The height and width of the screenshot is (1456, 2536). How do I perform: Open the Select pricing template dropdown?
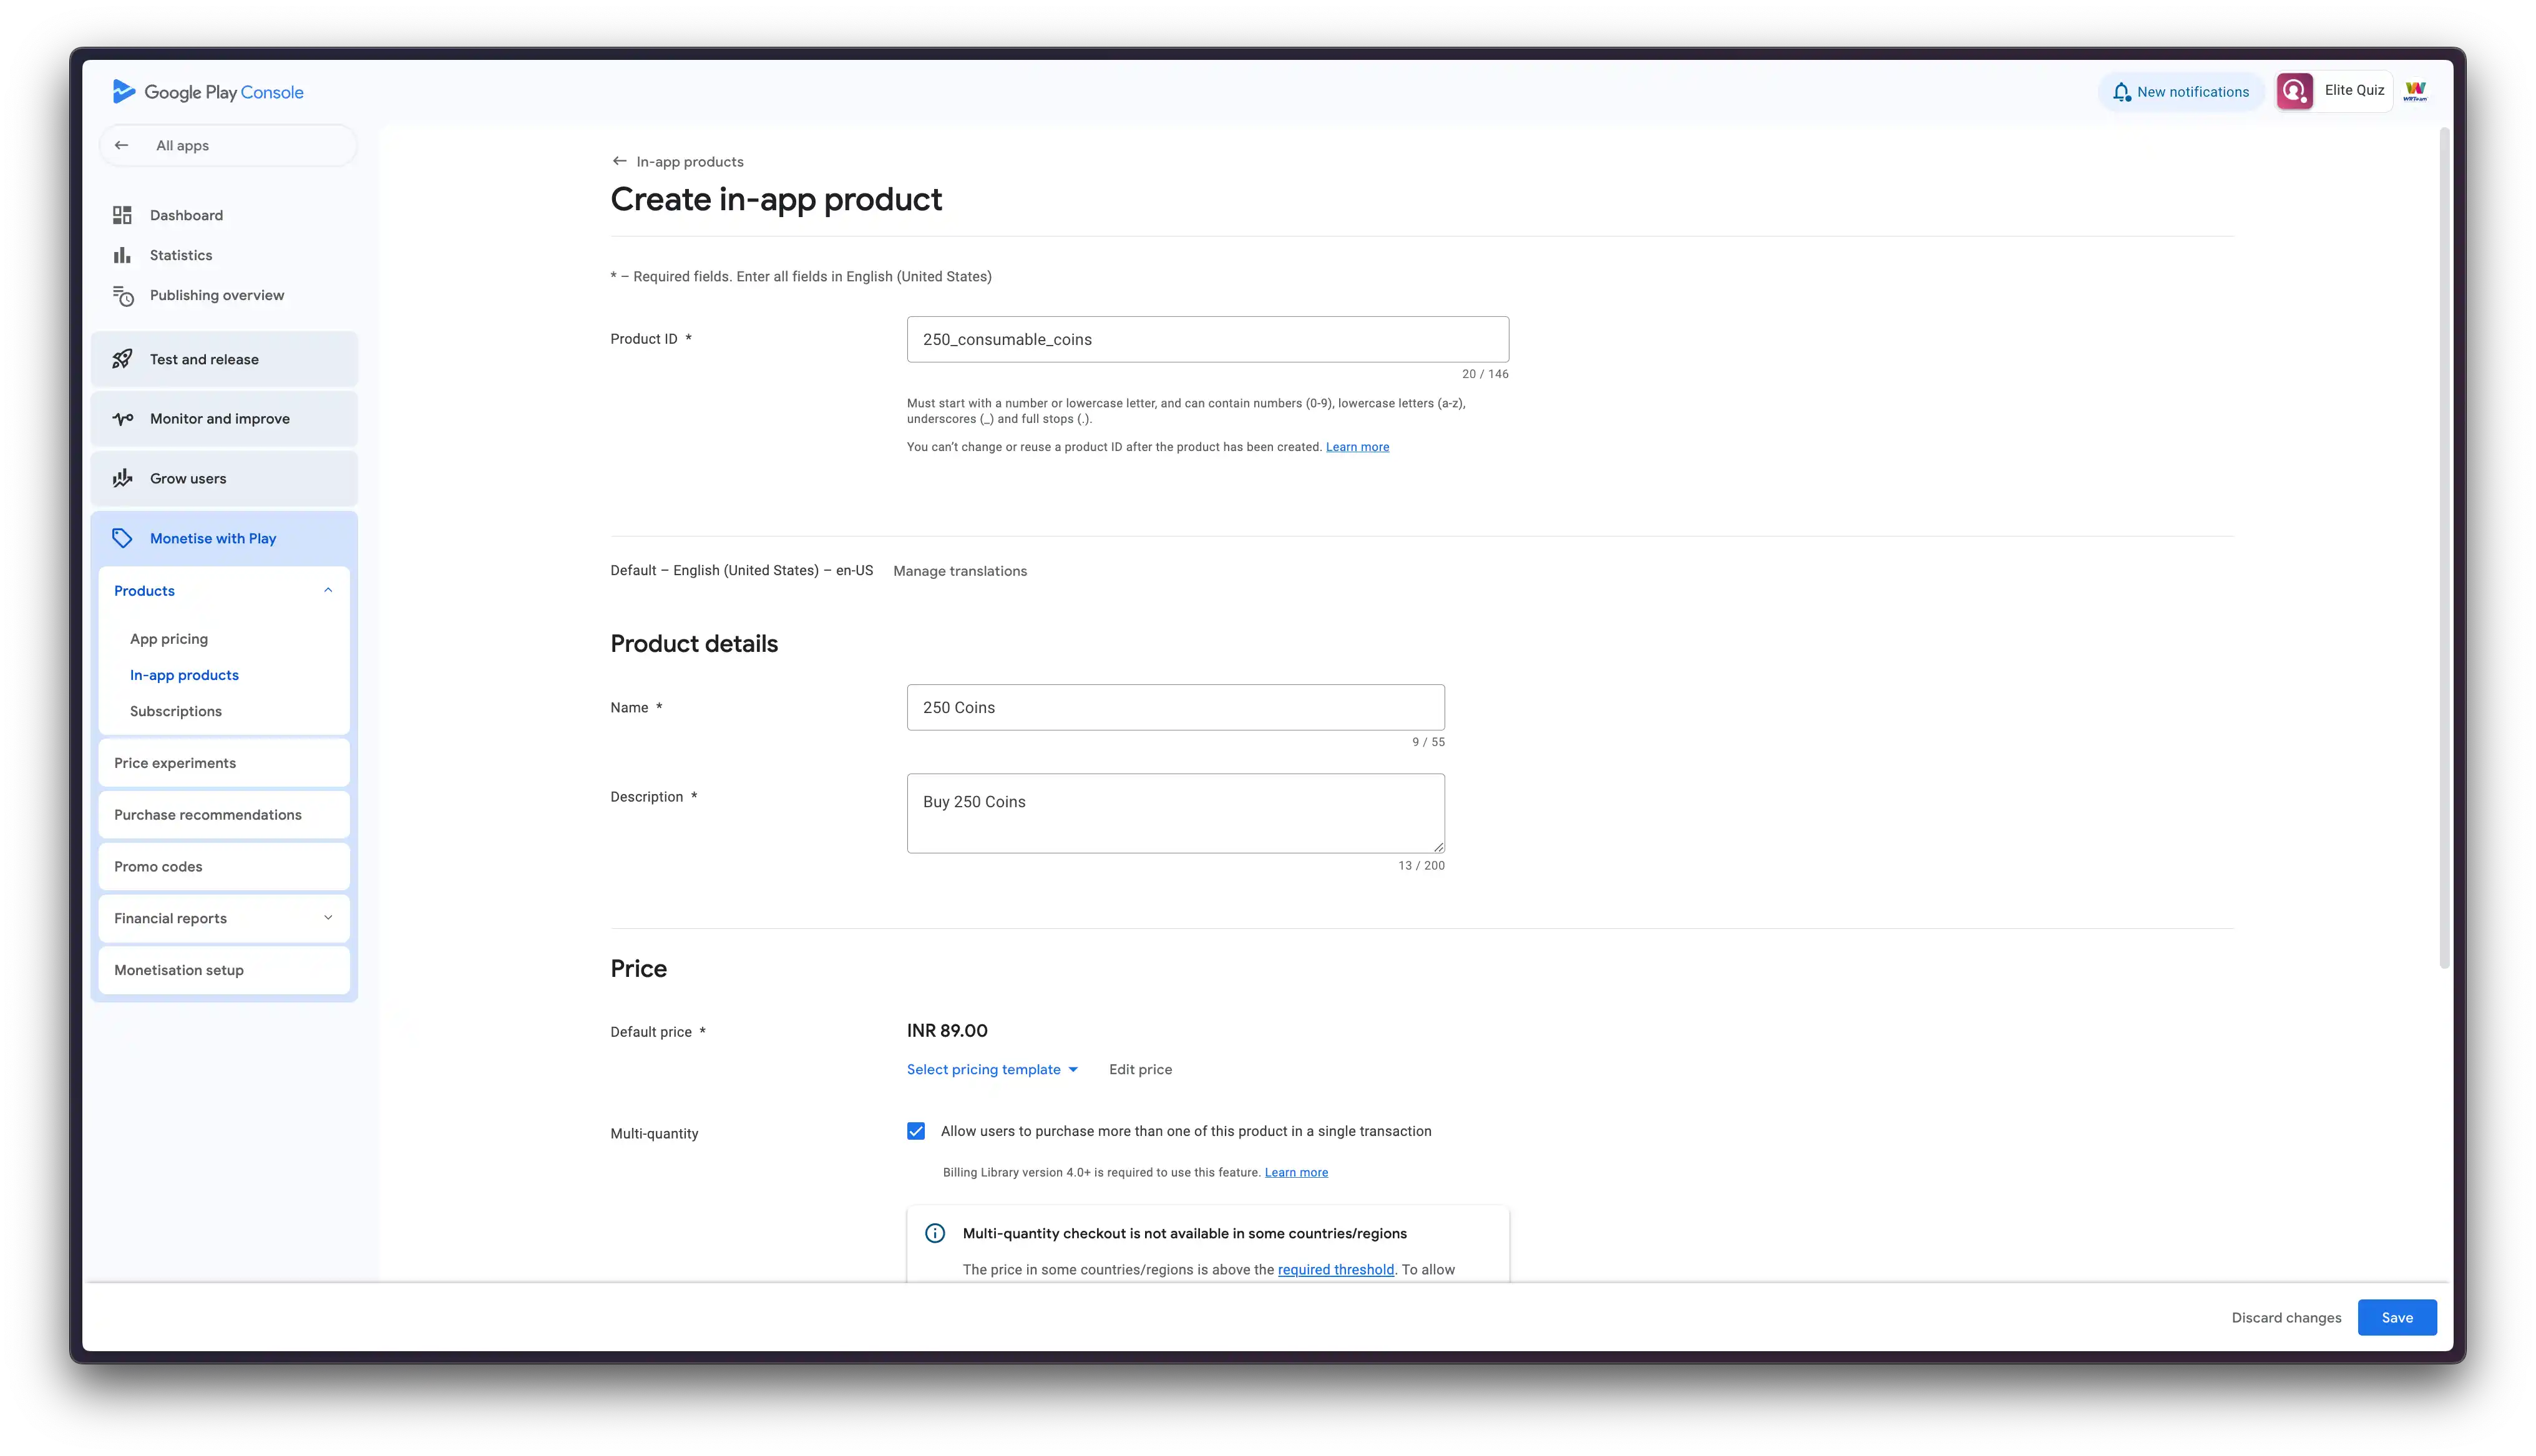pyautogui.click(x=992, y=1069)
